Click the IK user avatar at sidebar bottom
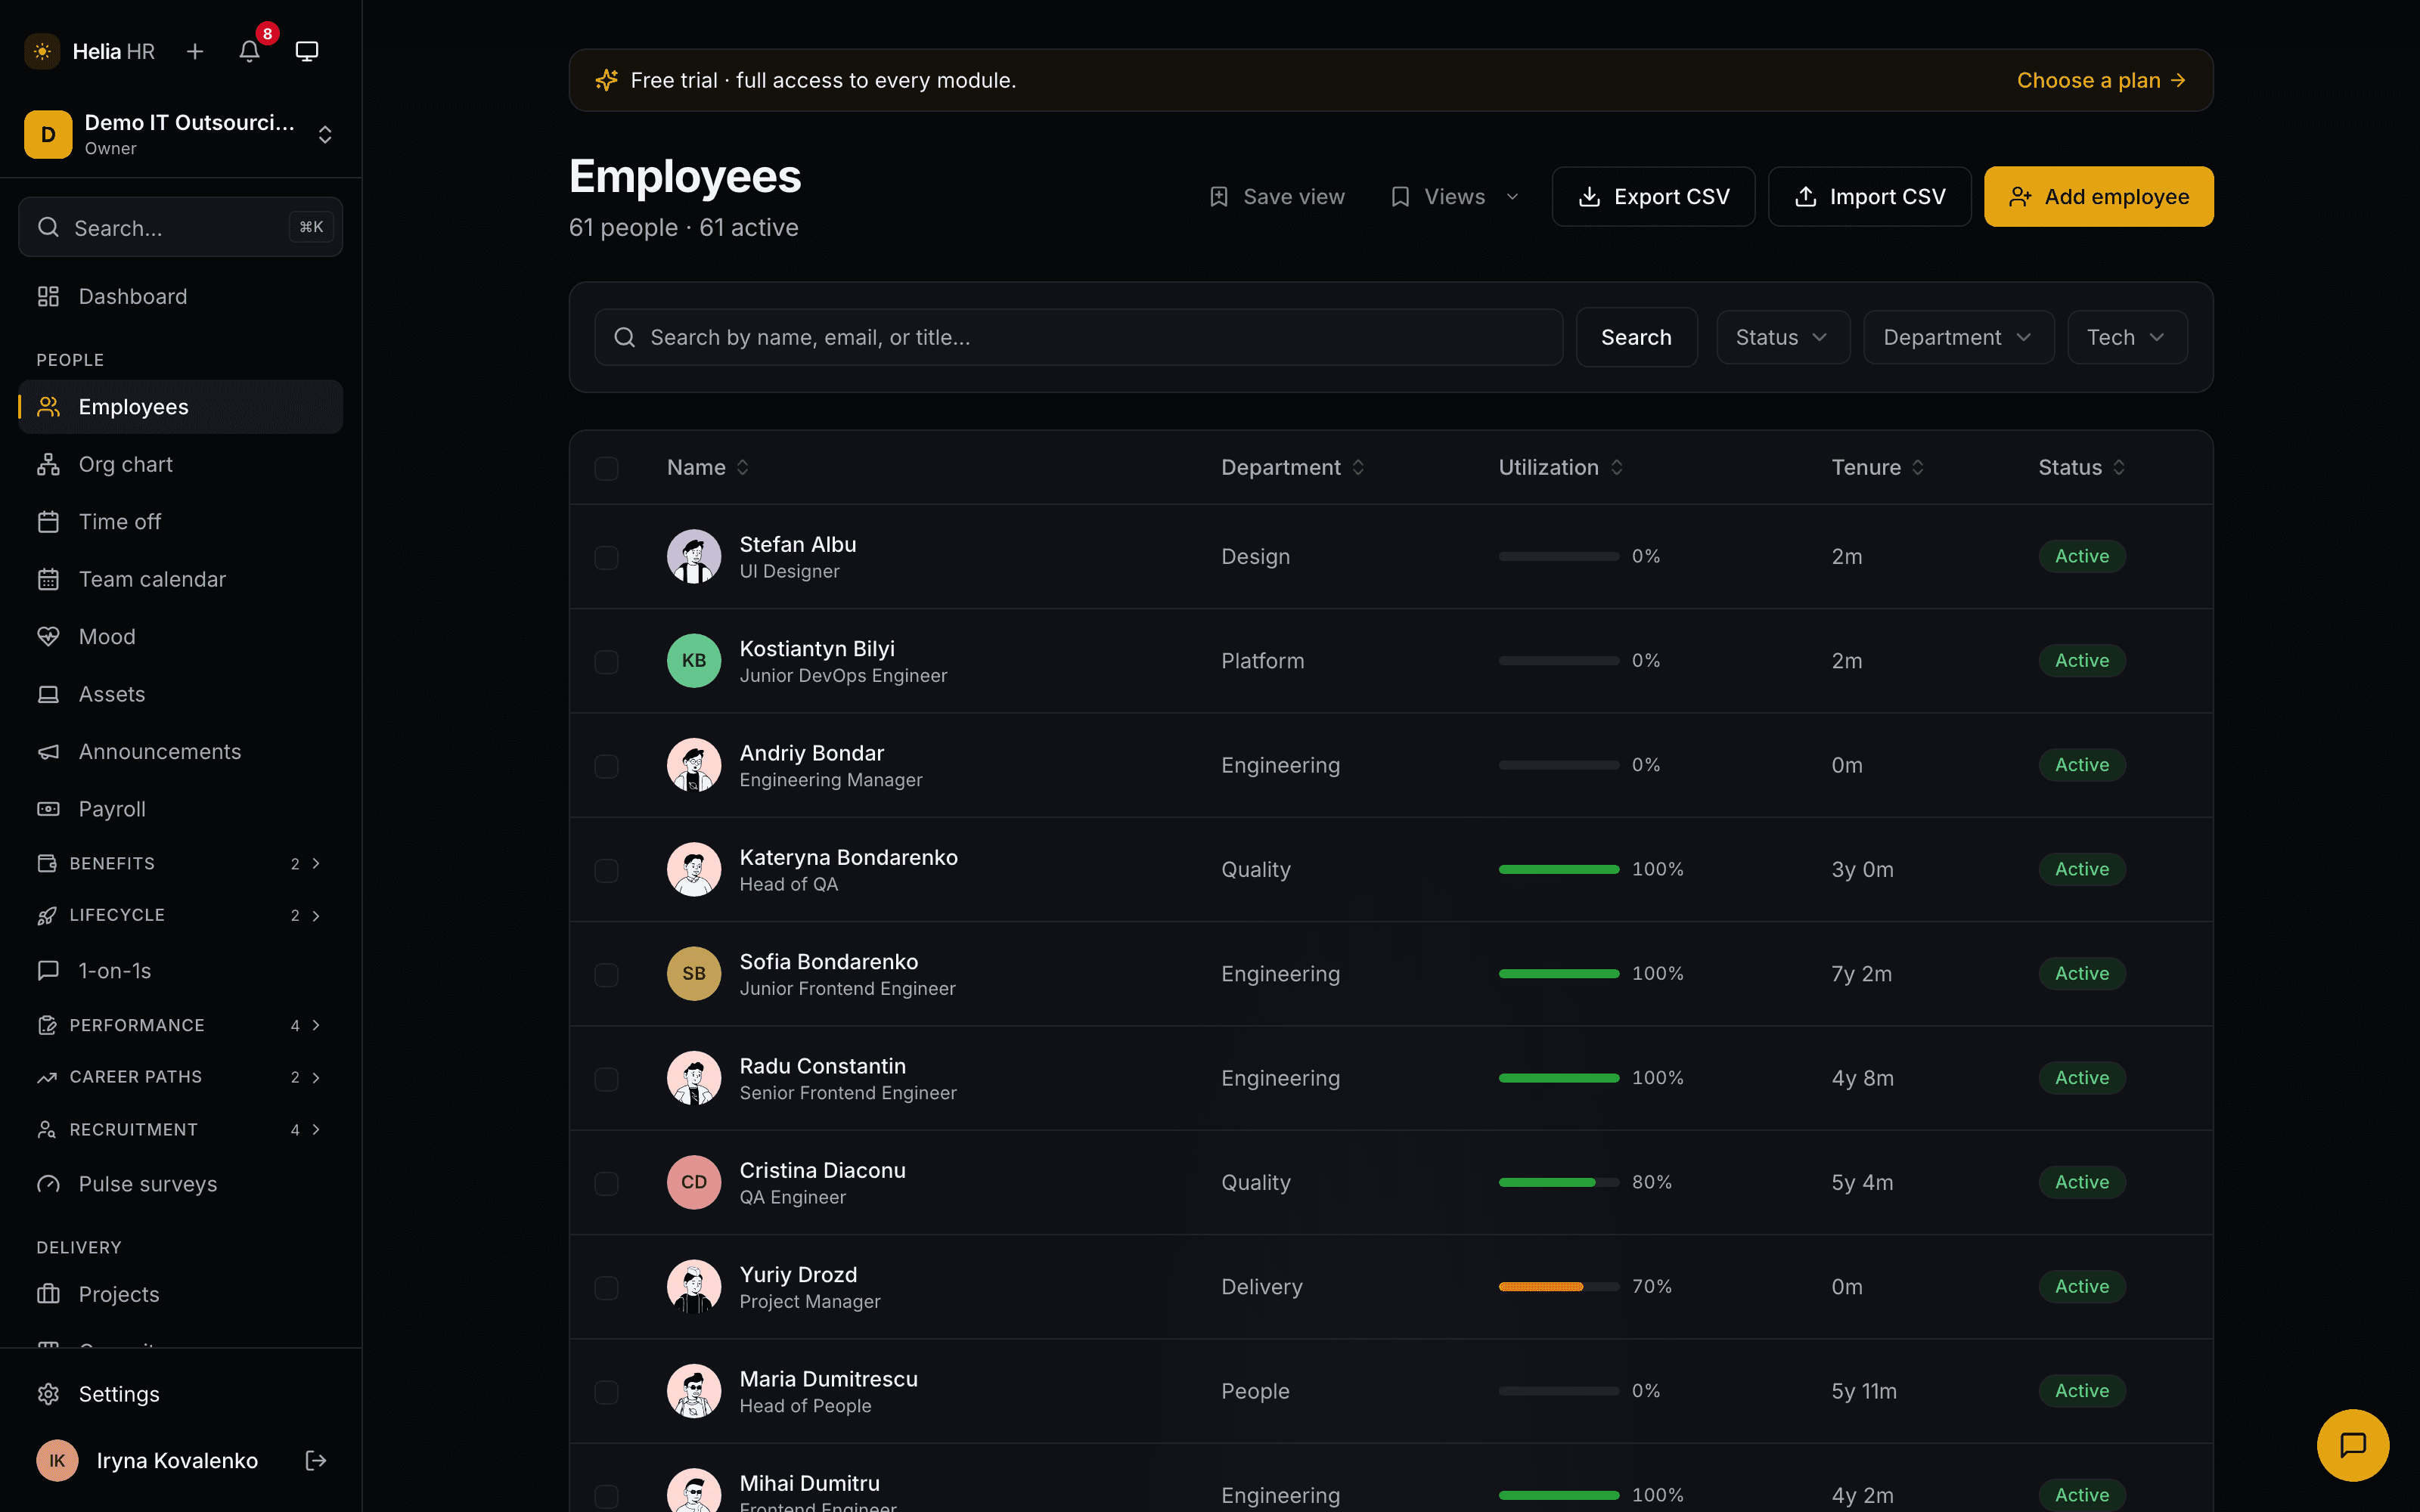 [57, 1461]
